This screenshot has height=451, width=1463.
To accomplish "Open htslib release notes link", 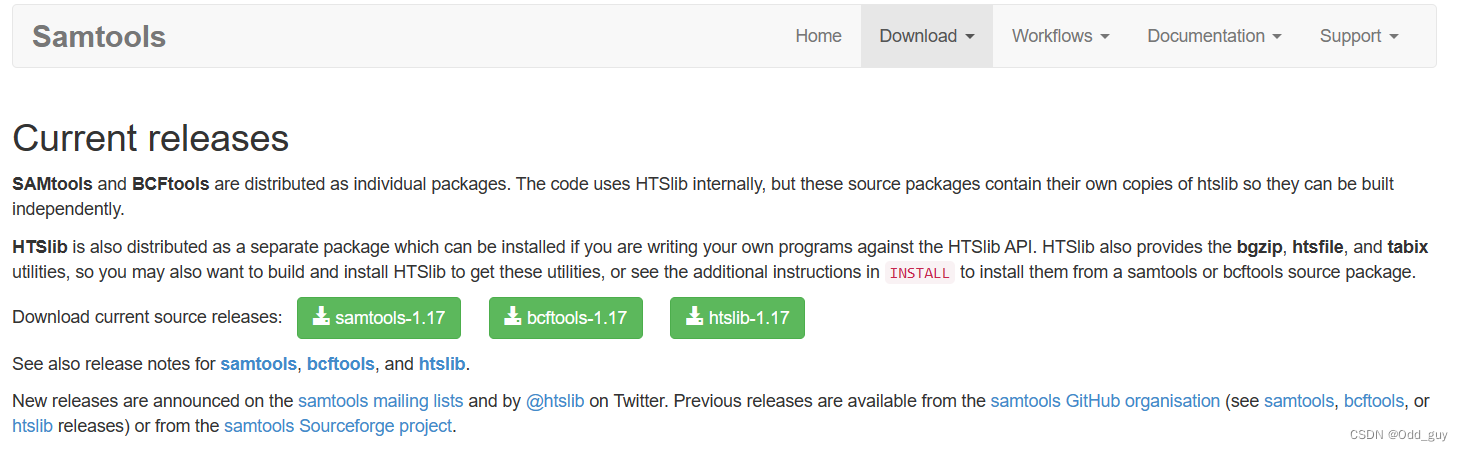I will 441,363.
